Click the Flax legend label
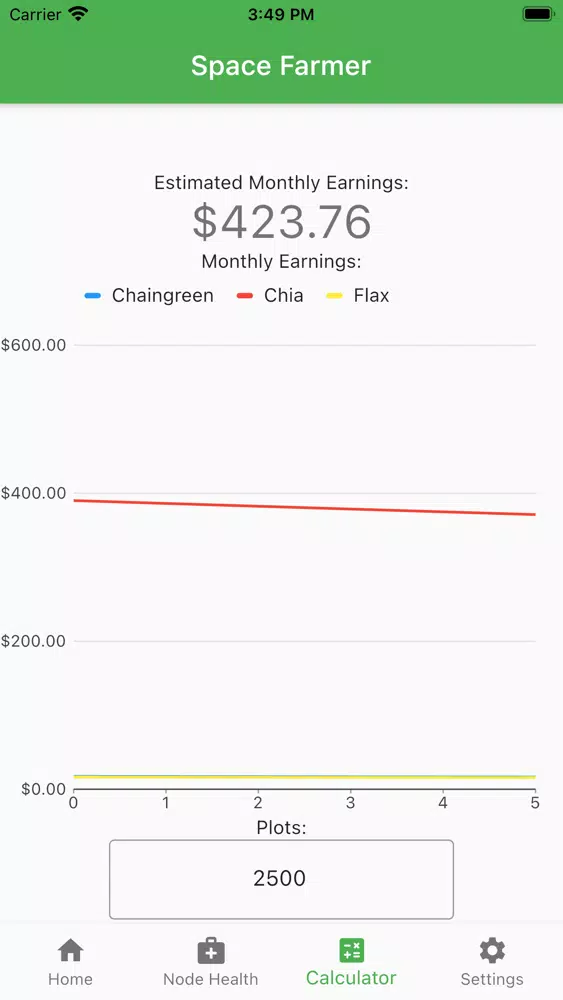Viewport: 563px width, 1000px height. click(x=371, y=296)
